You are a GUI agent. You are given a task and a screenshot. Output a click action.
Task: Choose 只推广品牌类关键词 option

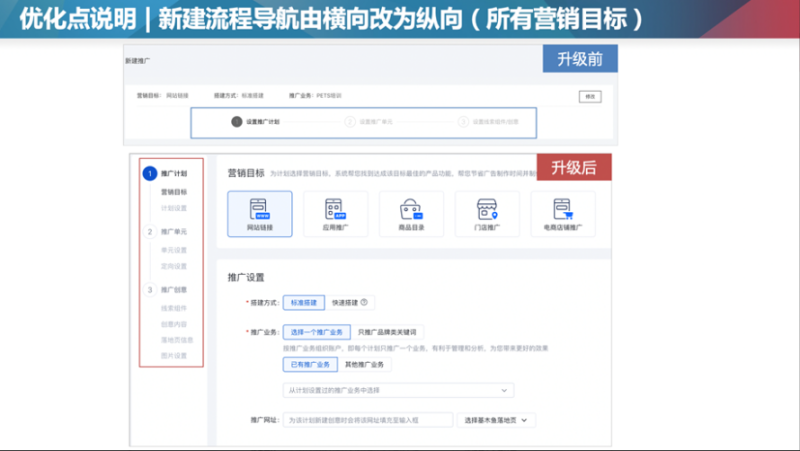point(387,332)
